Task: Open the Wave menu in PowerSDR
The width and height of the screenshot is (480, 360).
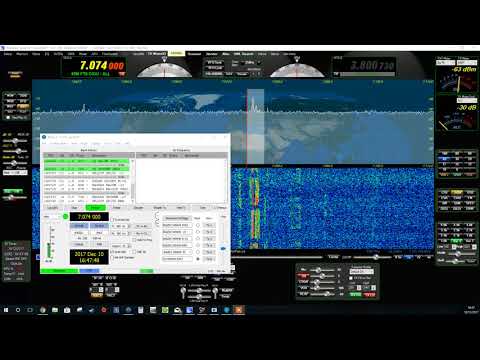Action: (36, 54)
